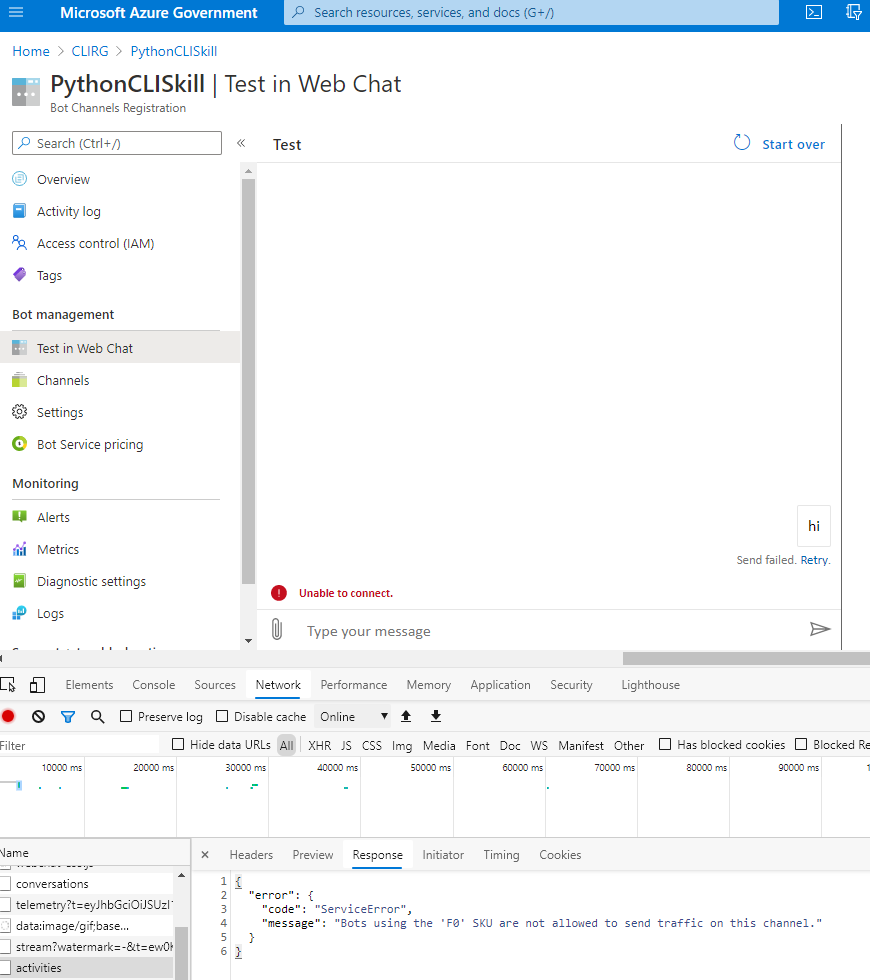Click the send message arrow icon
The image size is (870, 980).
(x=820, y=629)
